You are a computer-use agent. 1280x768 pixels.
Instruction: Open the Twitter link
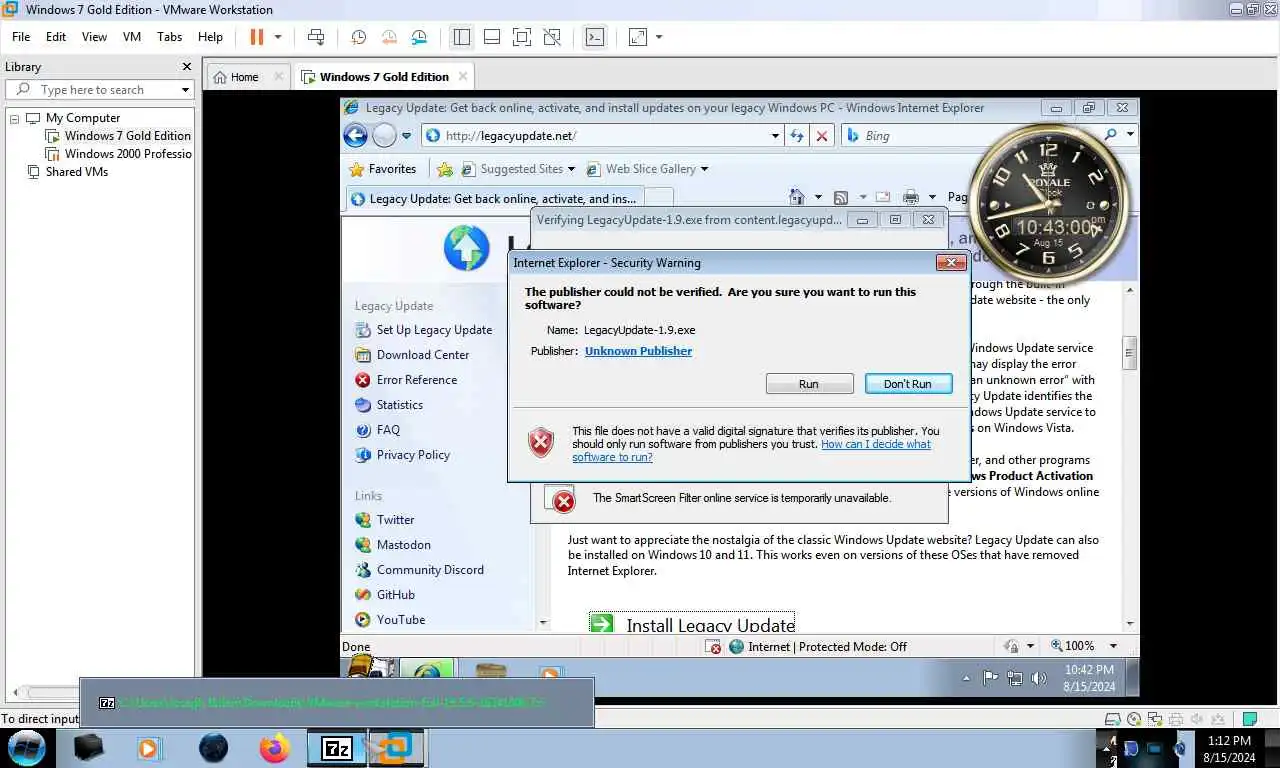click(x=395, y=520)
